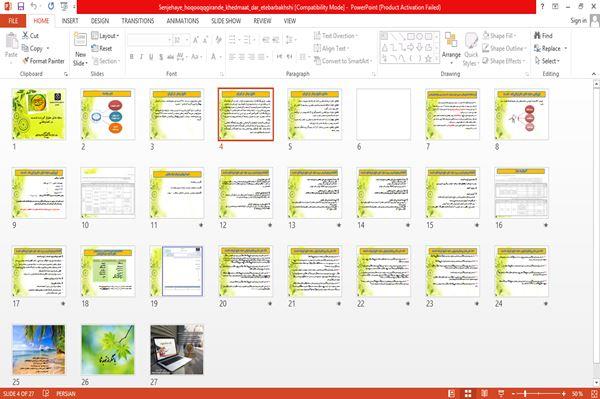Click the Format Painter tool
Viewport: 600px width, 399px height.
tap(43, 61)
